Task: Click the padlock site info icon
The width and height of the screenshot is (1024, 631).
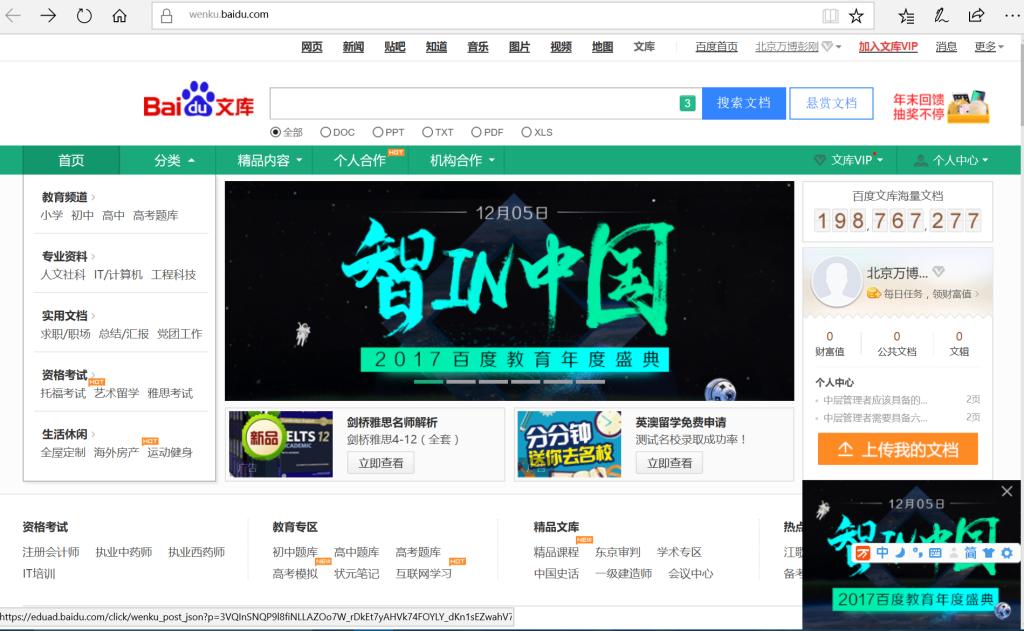Action: pos(167,15)
